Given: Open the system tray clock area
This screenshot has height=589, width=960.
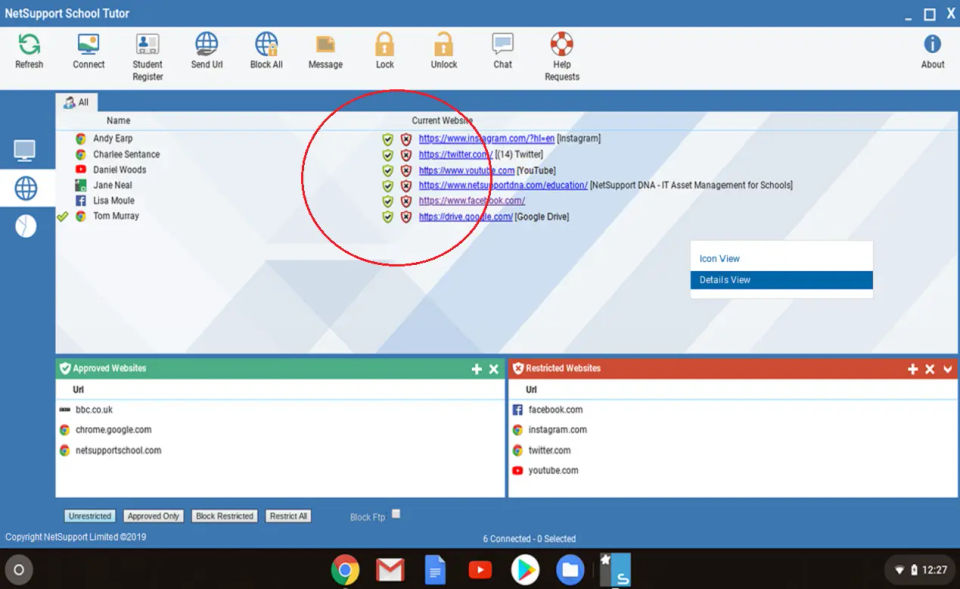Looking at the screenshot, I should 921,570.
